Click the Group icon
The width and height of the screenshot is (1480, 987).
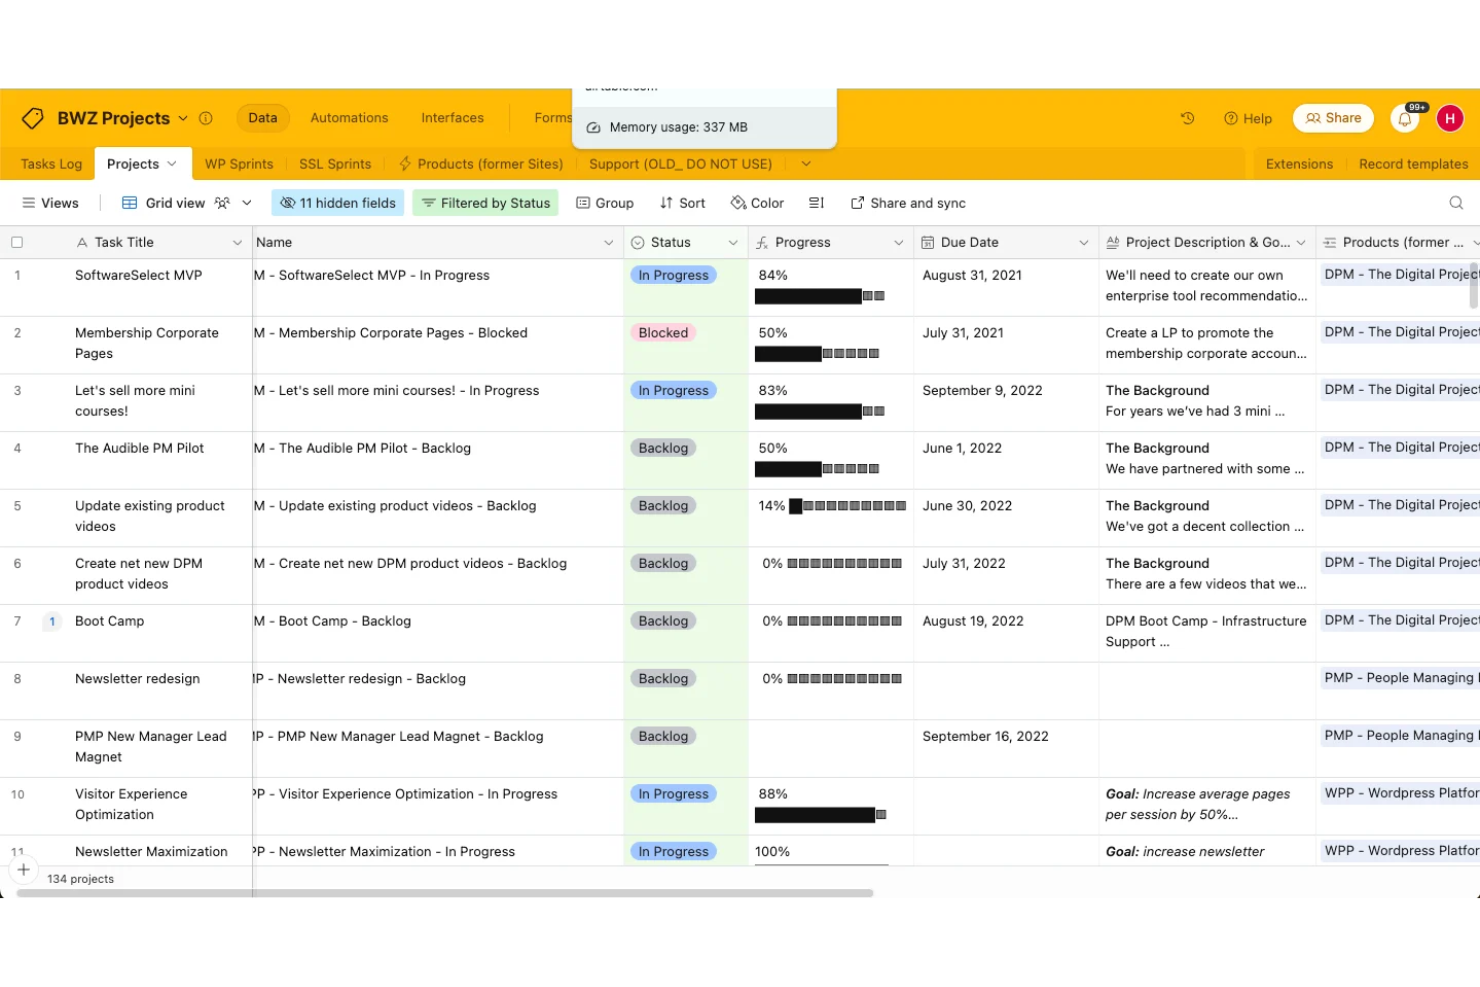[604, 202]
